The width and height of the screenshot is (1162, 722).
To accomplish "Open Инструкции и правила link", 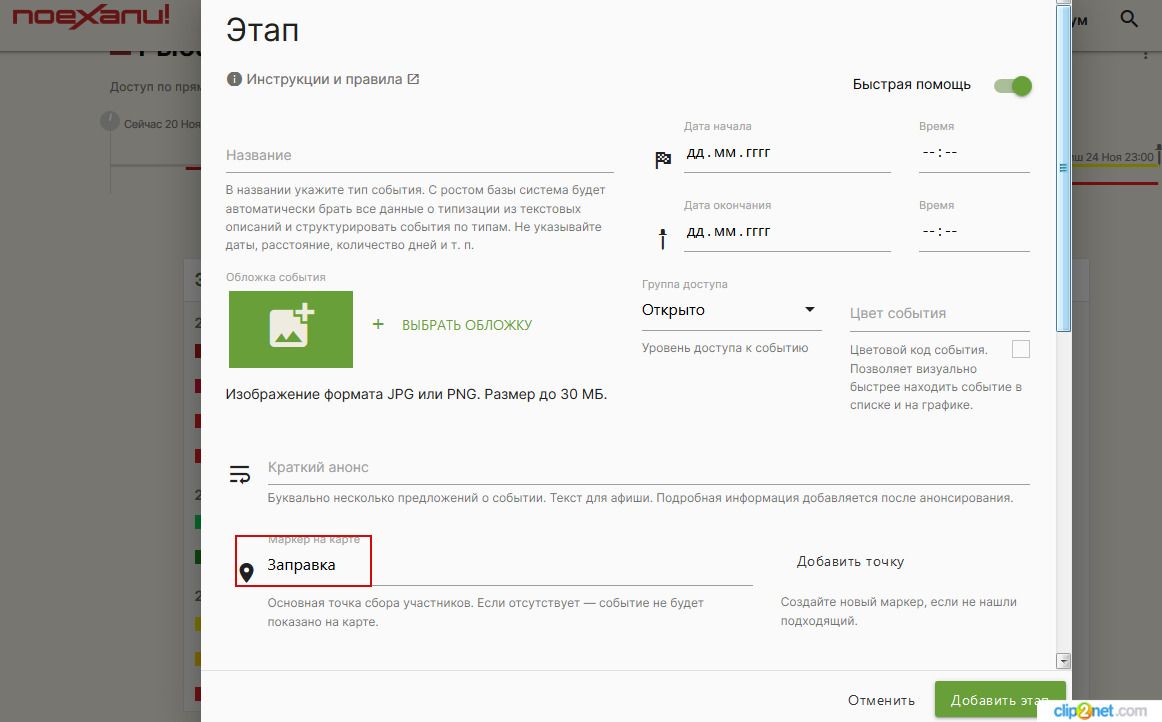I will (324, 79).
